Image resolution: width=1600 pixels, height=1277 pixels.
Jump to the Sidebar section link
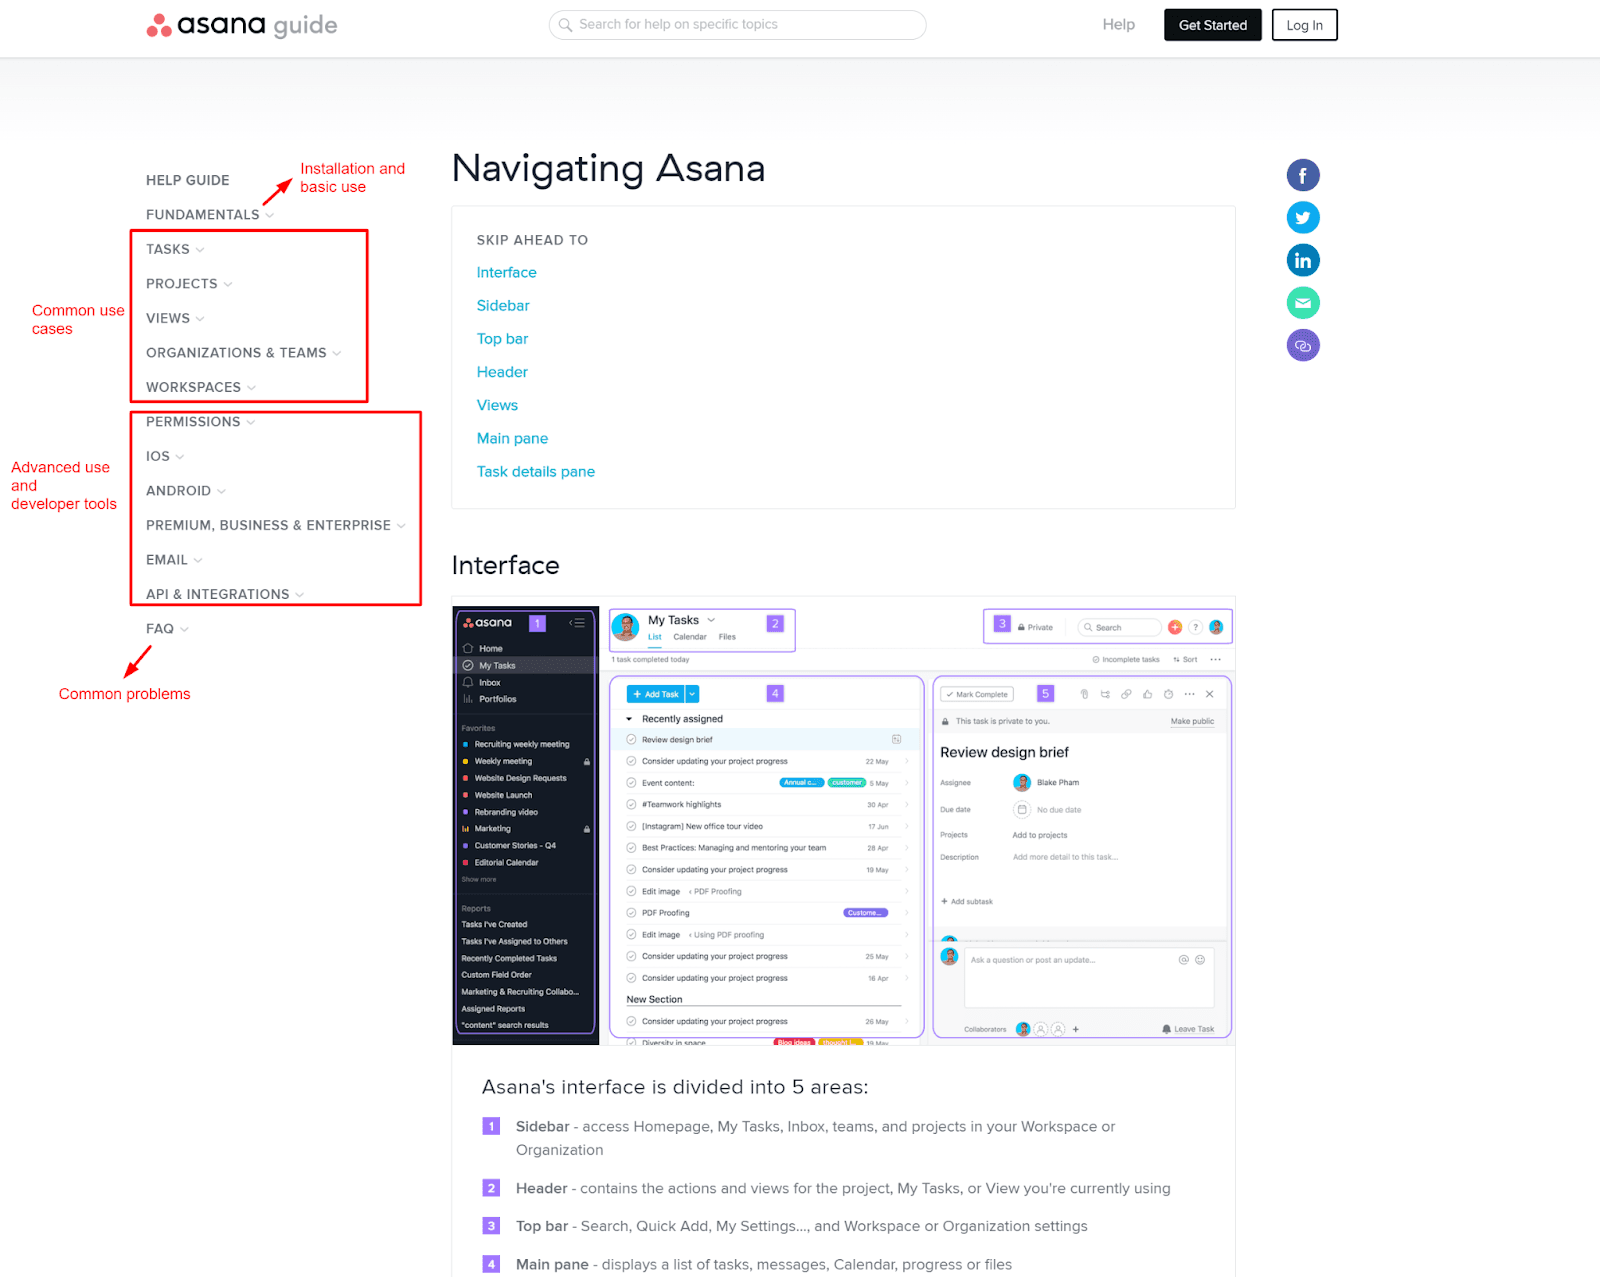503,306
